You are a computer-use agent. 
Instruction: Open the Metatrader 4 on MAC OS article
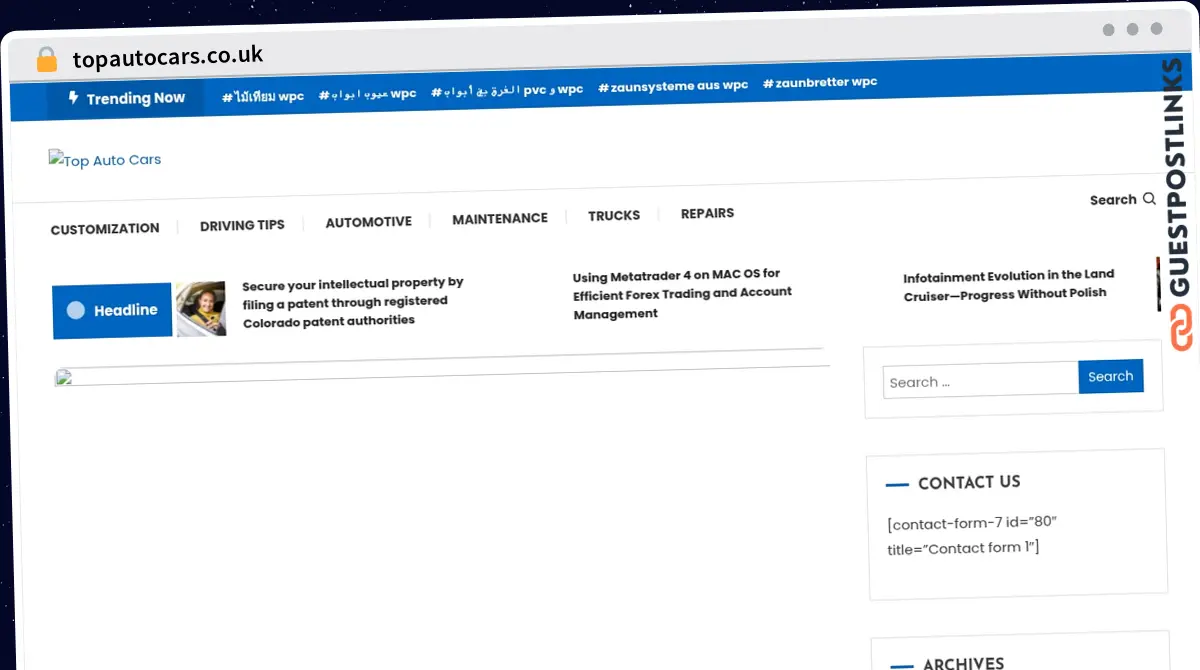coord(682,293)
